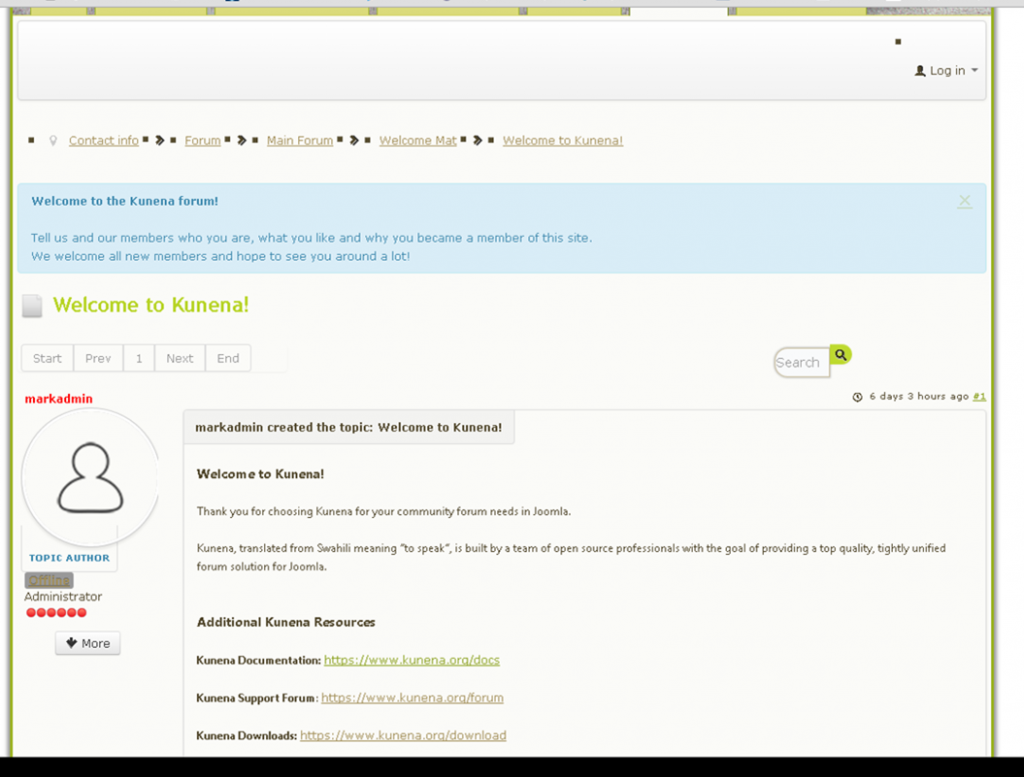Jump to End pagination button
Screen dimensions: 1024x777
[x=228, y=358]
